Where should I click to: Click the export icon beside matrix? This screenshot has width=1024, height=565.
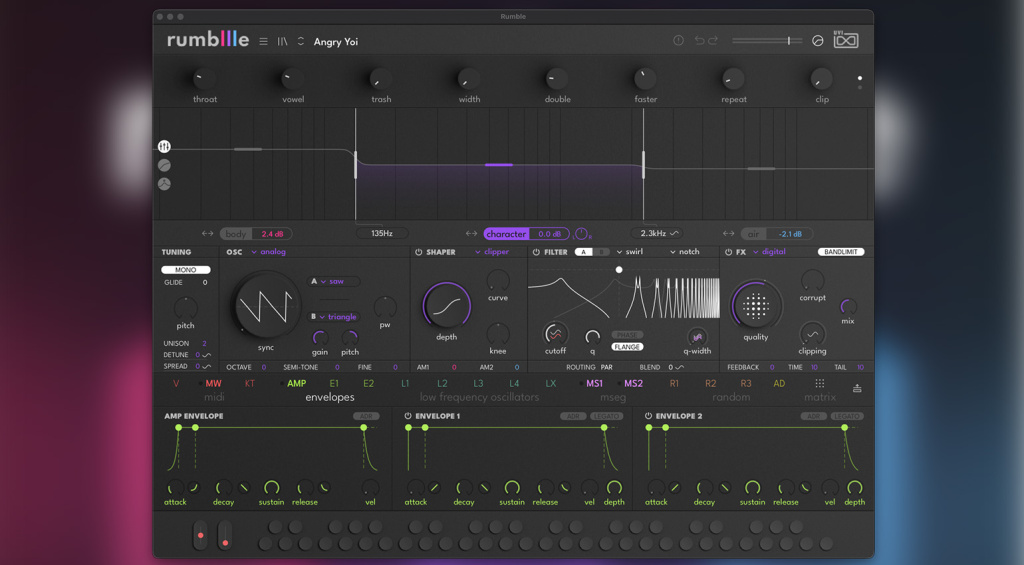point(857,388)
